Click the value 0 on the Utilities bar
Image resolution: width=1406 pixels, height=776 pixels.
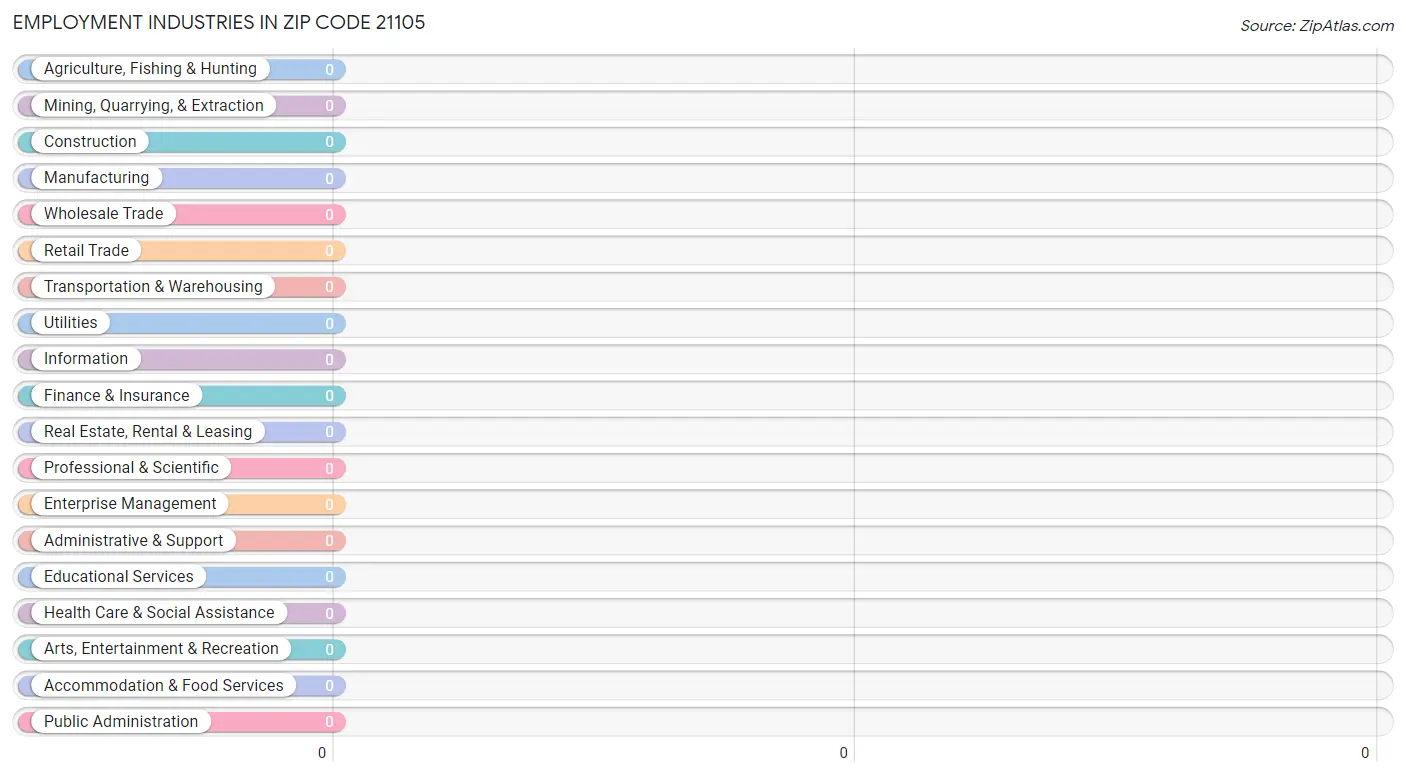coord(329,323)
